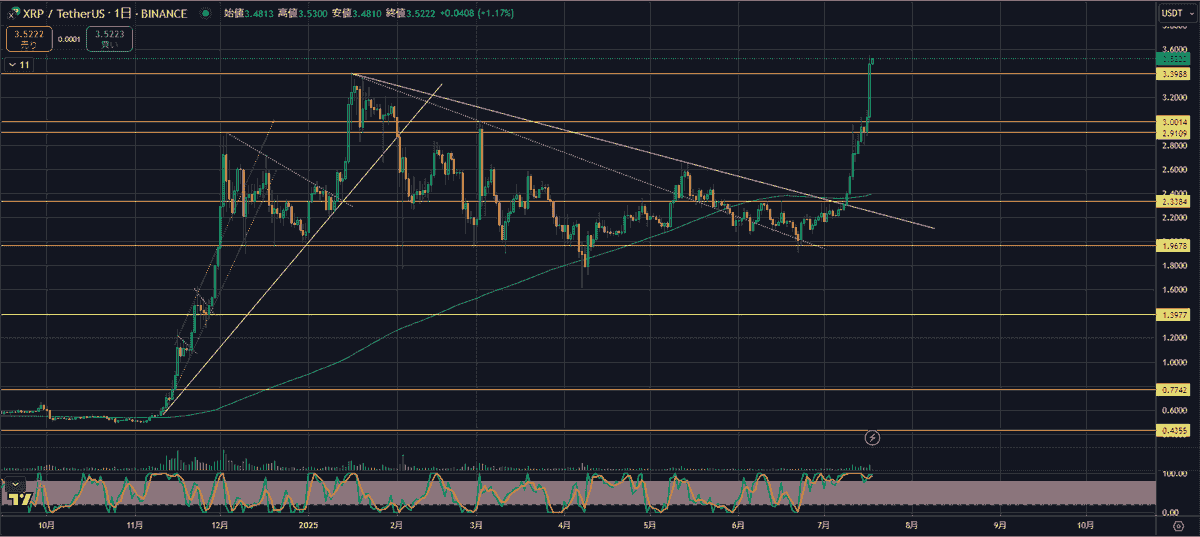Image resolution: width=1200 pixels, height=537 pixels.
Task: Click the 12月 label on time axis
Action: point(220,524)
